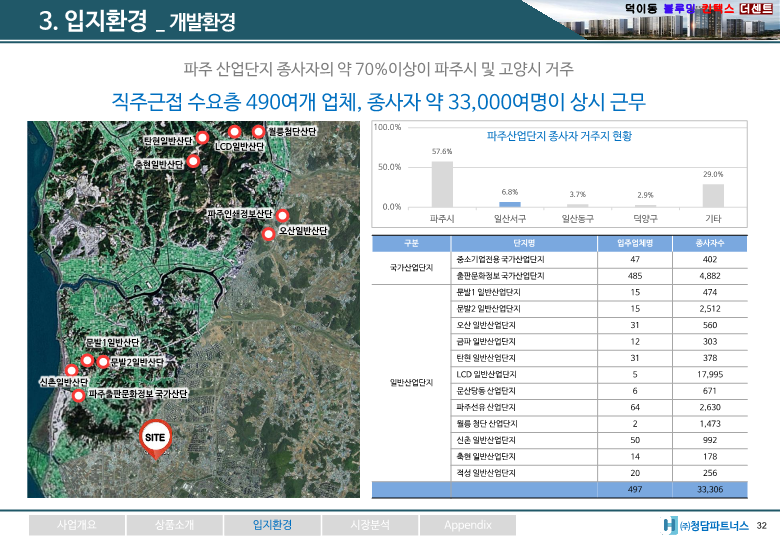This screenshot has width=780, height=540.
Task: Click the total 33,306 cell
Action: [710, 489]
